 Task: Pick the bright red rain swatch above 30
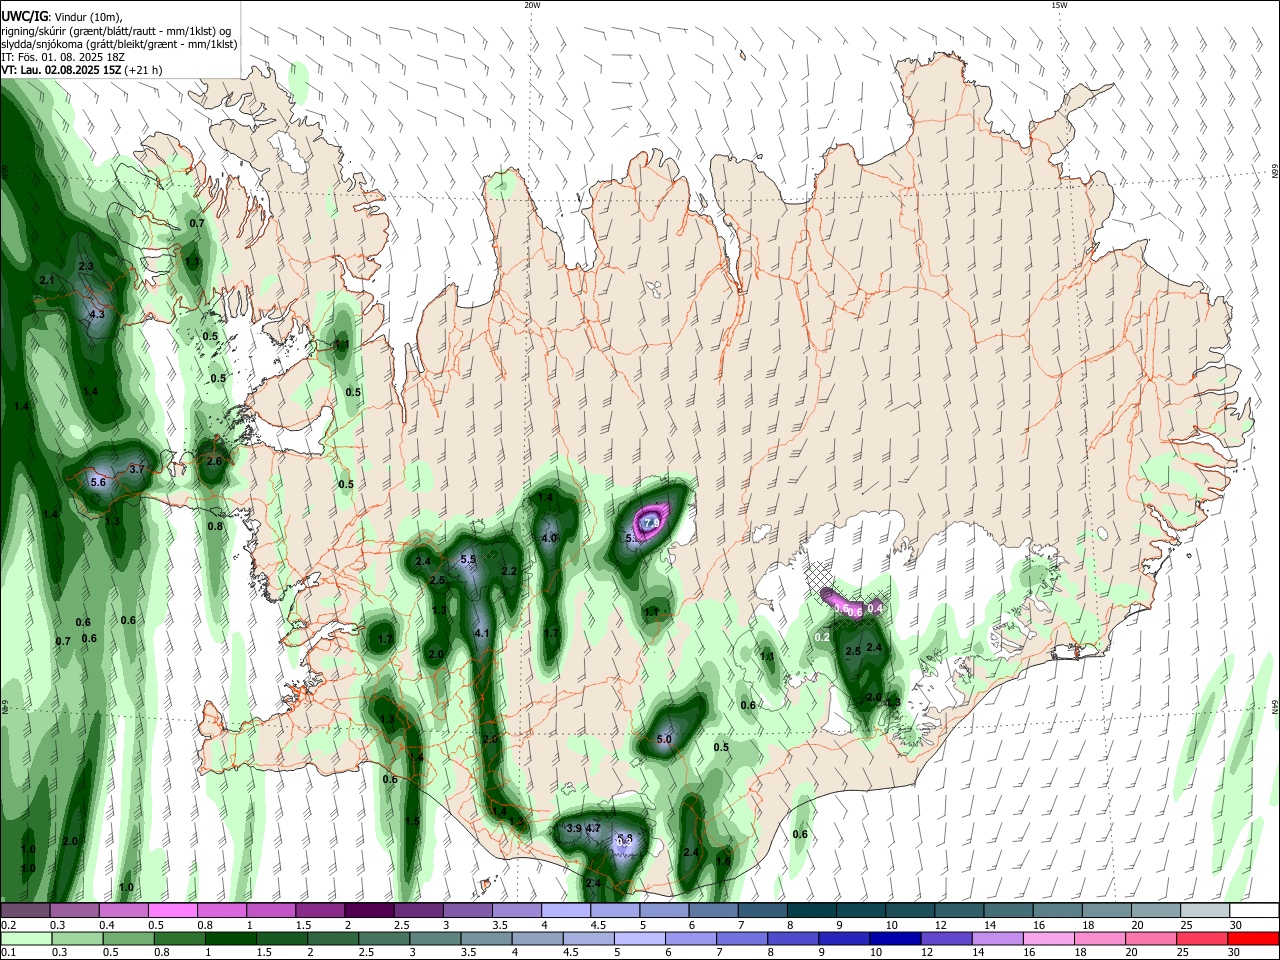click(1252, 939)
